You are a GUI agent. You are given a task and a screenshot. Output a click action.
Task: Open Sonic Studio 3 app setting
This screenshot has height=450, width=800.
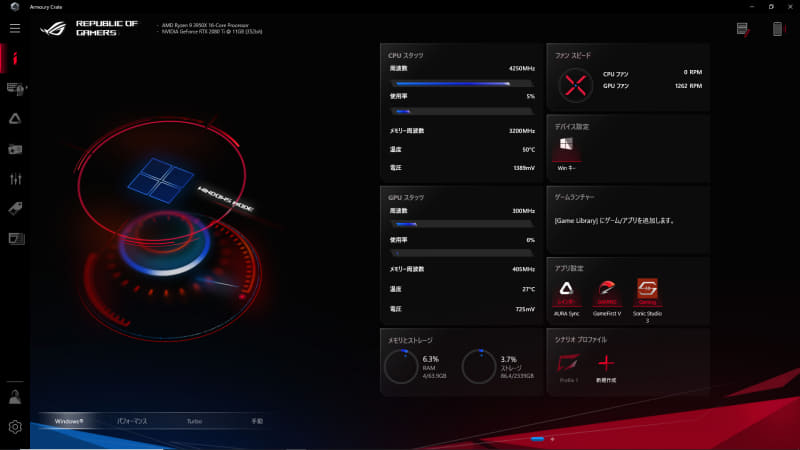647,300
